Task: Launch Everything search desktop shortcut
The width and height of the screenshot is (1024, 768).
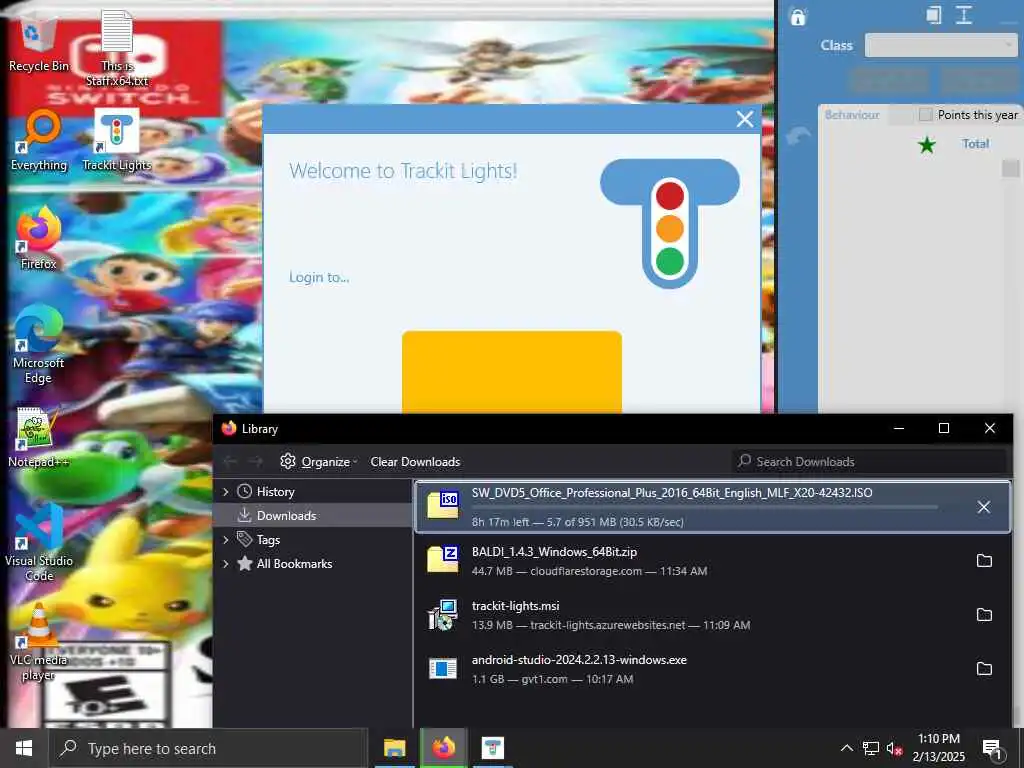Action: 39,140
